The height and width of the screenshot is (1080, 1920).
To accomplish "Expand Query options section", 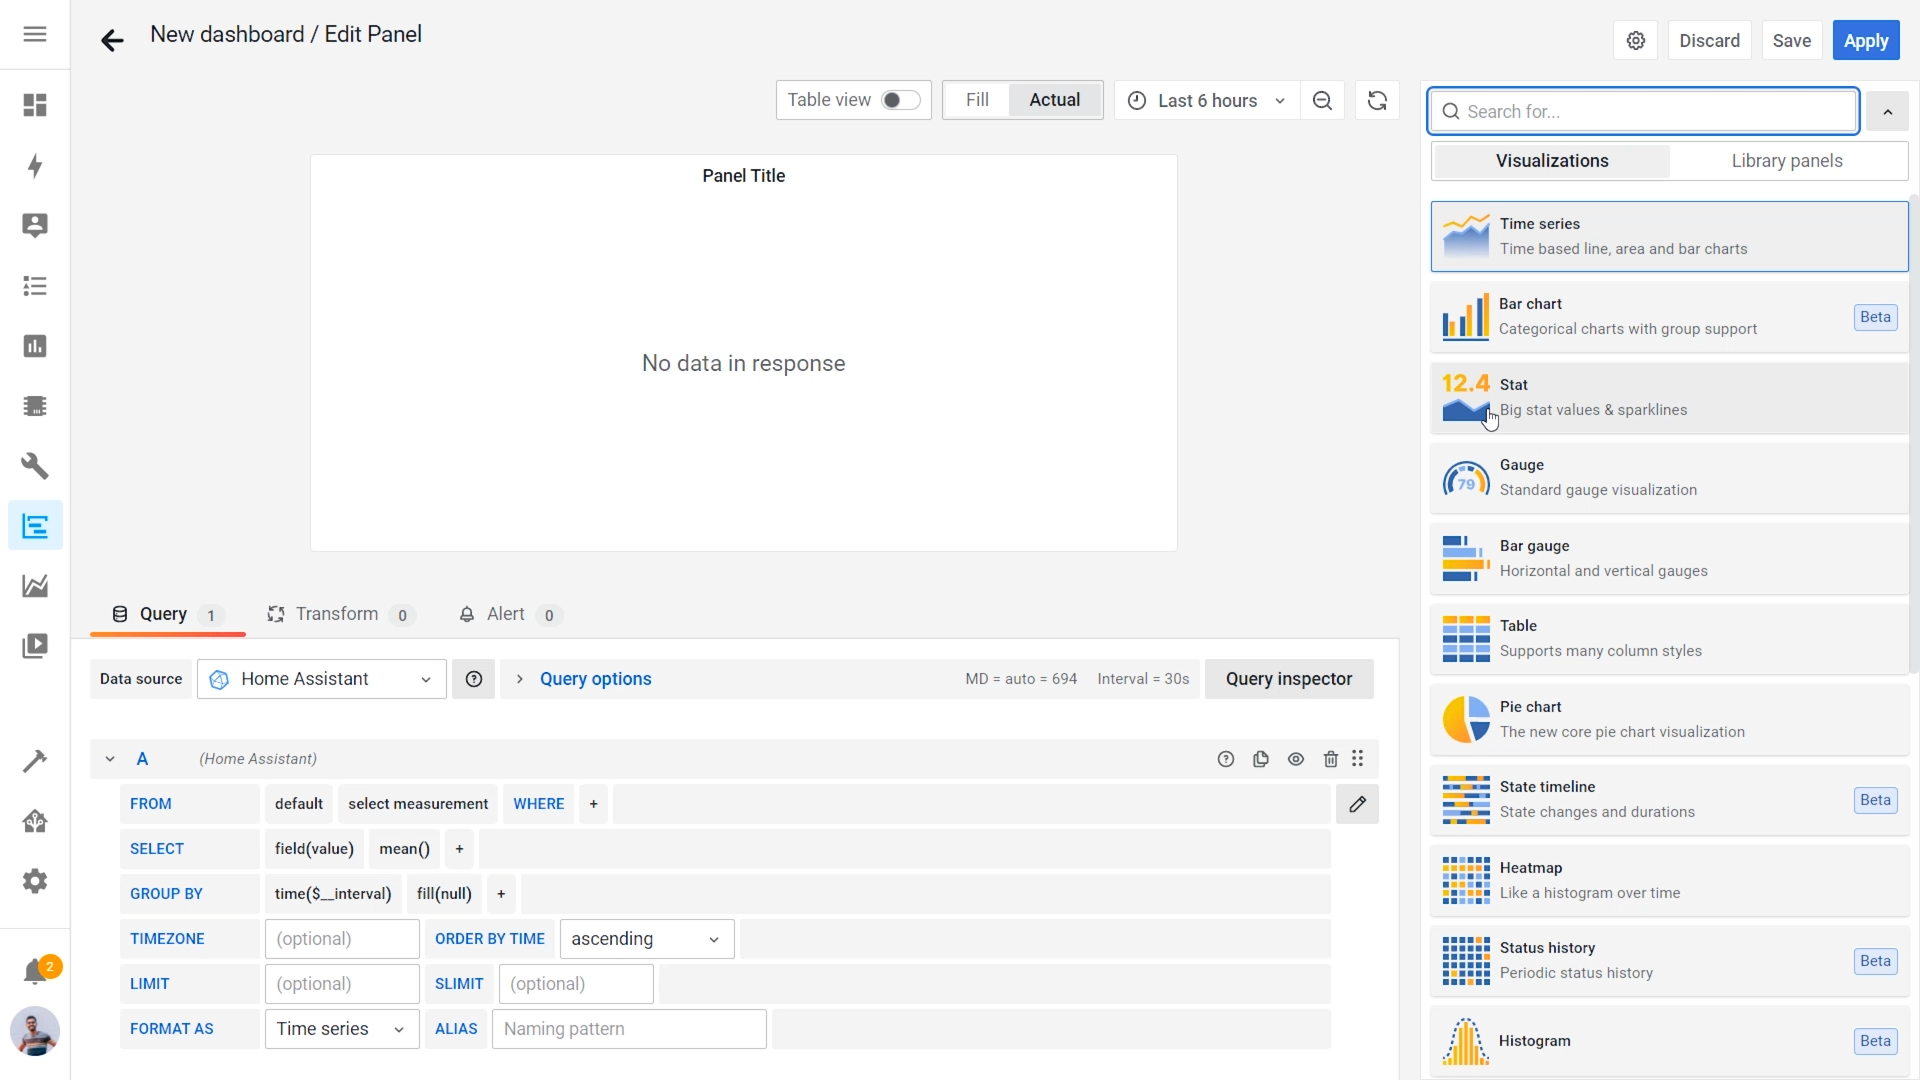I will click(x=595, y=679).
